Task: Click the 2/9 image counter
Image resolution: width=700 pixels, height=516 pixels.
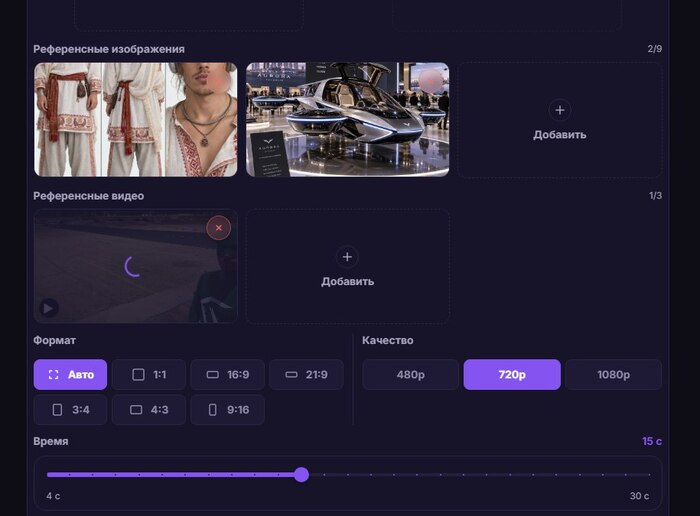Action: pyautogui.click(x=654, y=49)
